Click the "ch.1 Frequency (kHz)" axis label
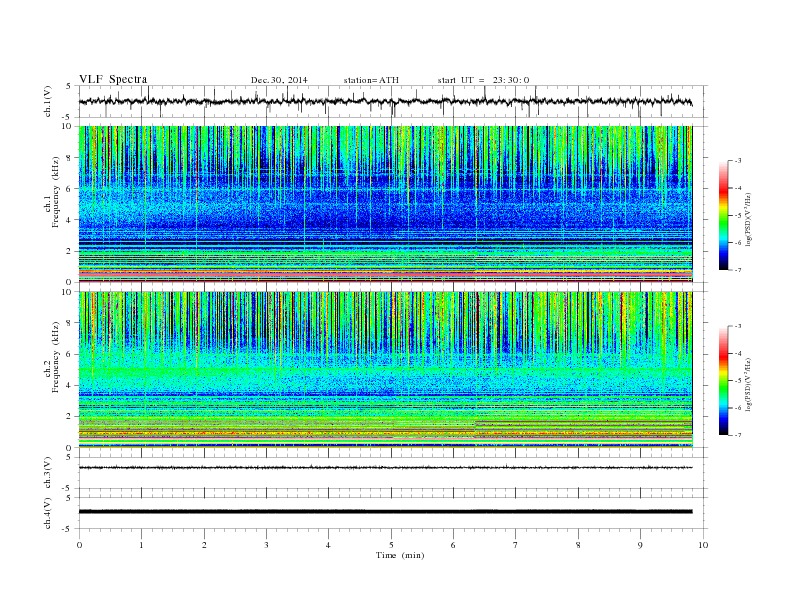 pyautogui.click(x=52, y=192)
